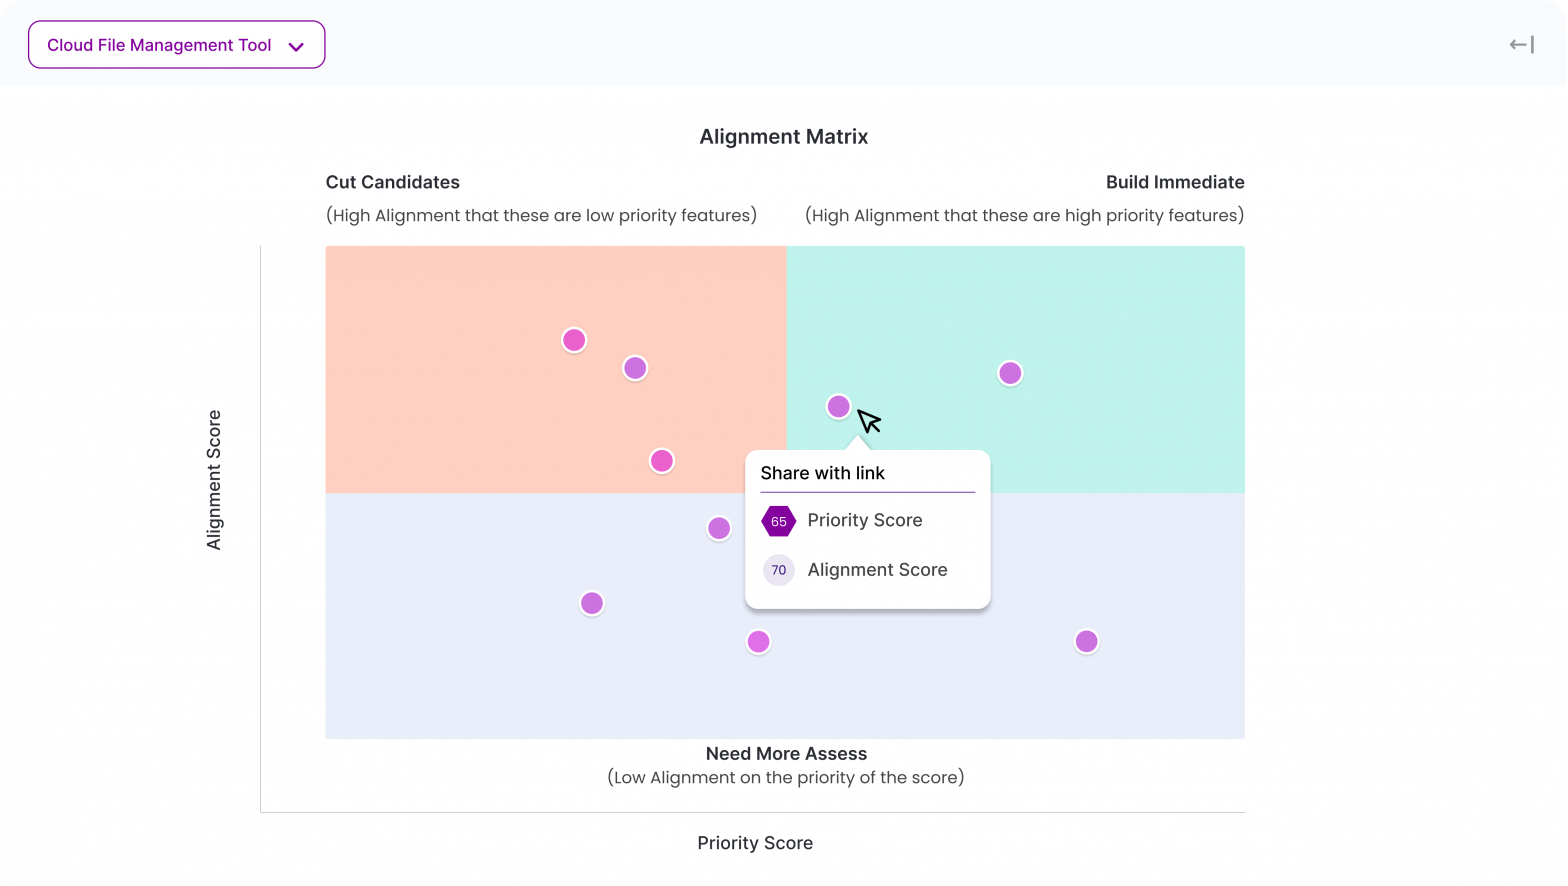This screenshot has height=886, width=1568.
Task: Click the data point in Build Immediate quadrant
Action: coord(1010,372)
